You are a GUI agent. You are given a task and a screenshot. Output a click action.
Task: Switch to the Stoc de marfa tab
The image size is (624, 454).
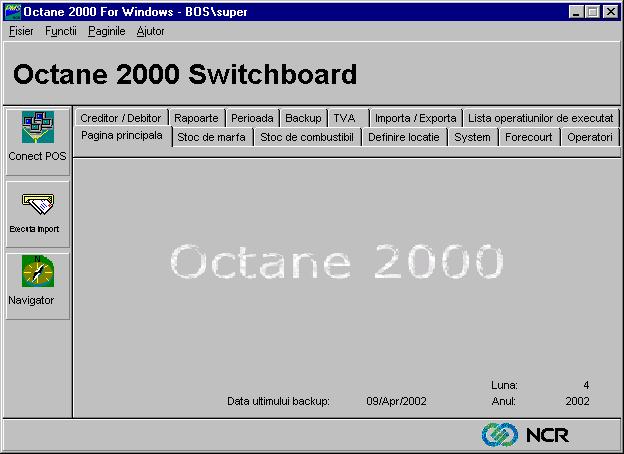click(x=211, y=137)
